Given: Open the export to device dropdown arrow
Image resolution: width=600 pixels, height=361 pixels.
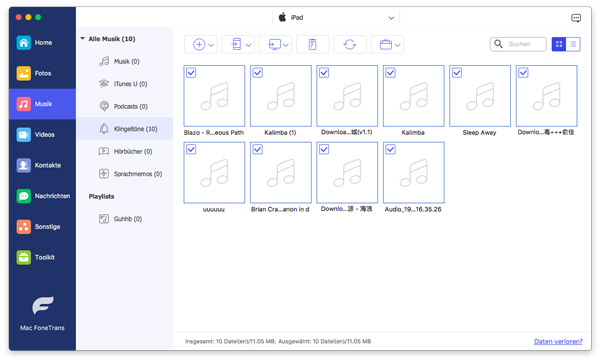Looking at the screenshot, I should point(248,45).
